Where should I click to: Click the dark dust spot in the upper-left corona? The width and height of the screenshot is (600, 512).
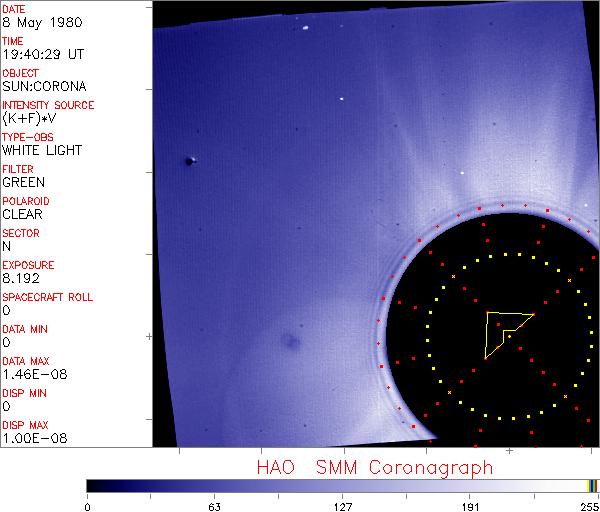coord(190,160)
